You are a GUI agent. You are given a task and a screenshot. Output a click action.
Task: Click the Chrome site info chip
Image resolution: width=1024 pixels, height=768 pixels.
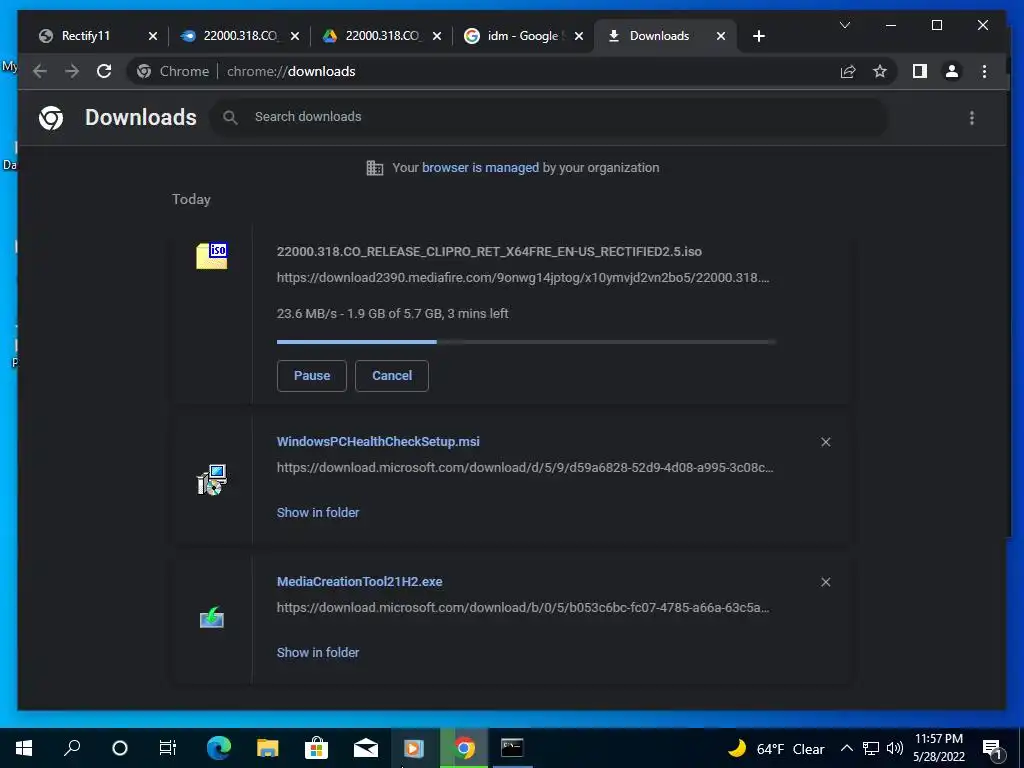click(174, 71)
